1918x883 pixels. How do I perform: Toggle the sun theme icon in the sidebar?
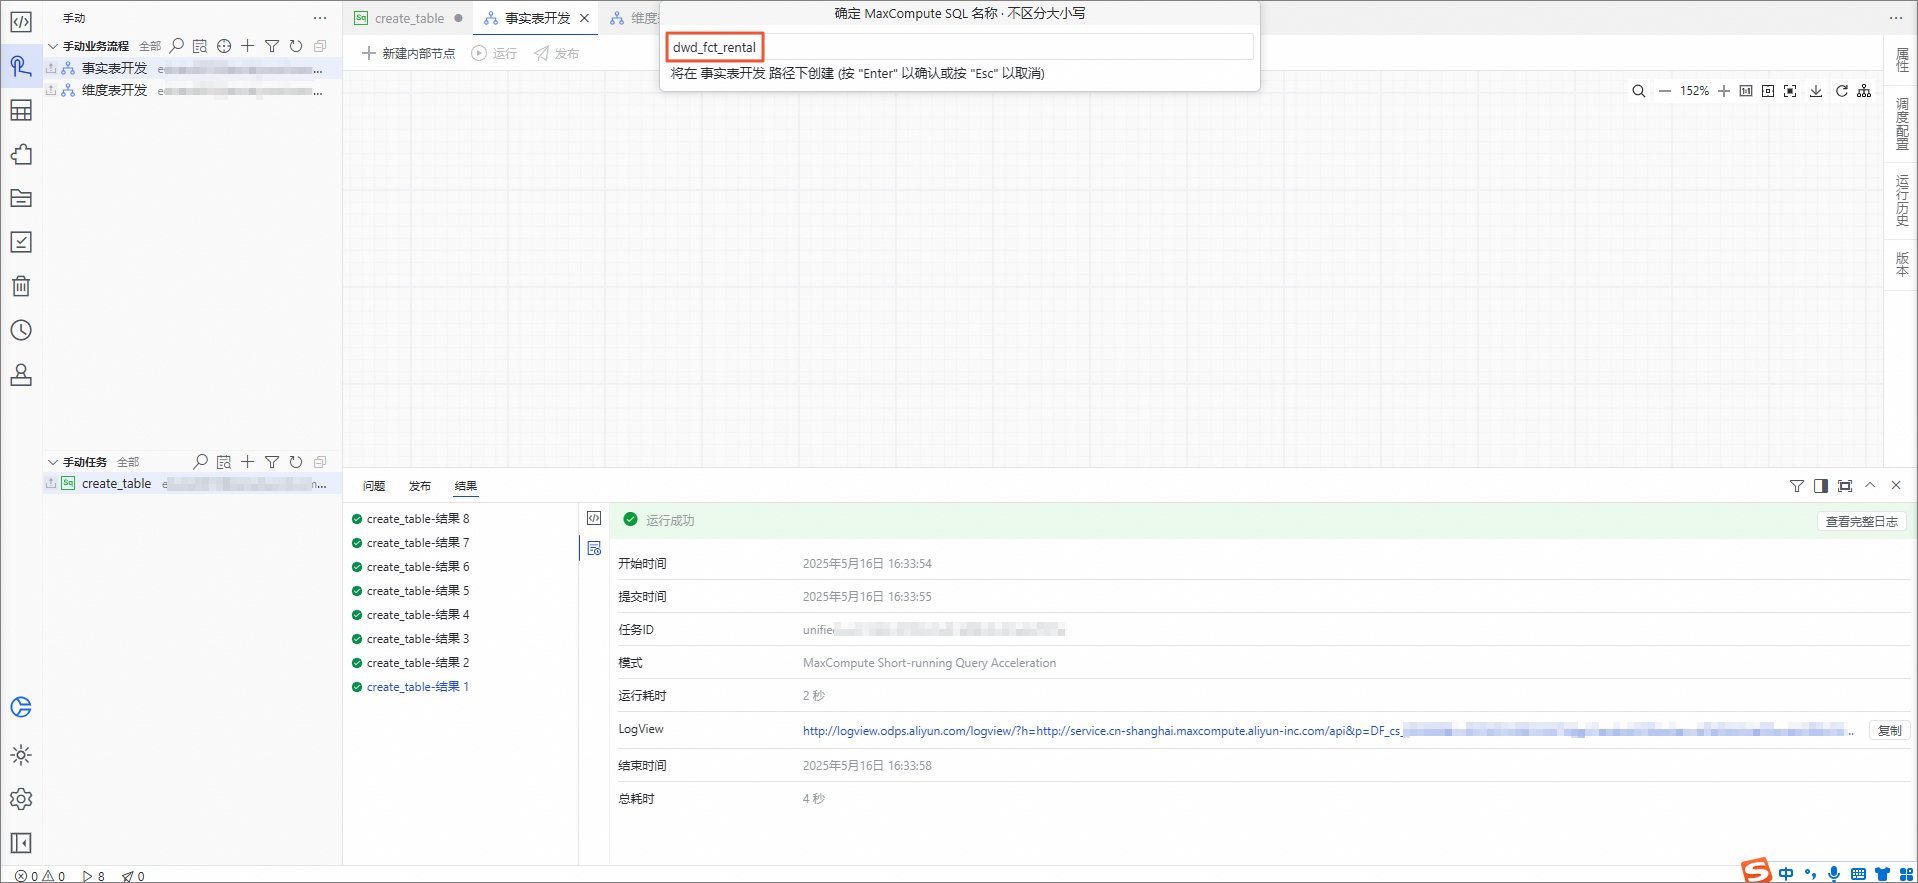(x=21, y=755)
